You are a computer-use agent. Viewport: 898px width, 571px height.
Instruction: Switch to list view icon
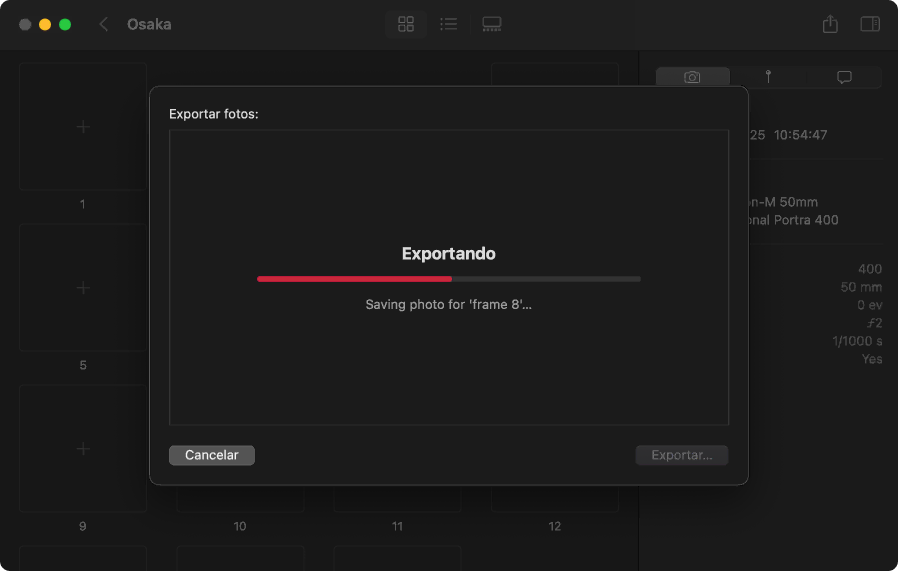448,24
